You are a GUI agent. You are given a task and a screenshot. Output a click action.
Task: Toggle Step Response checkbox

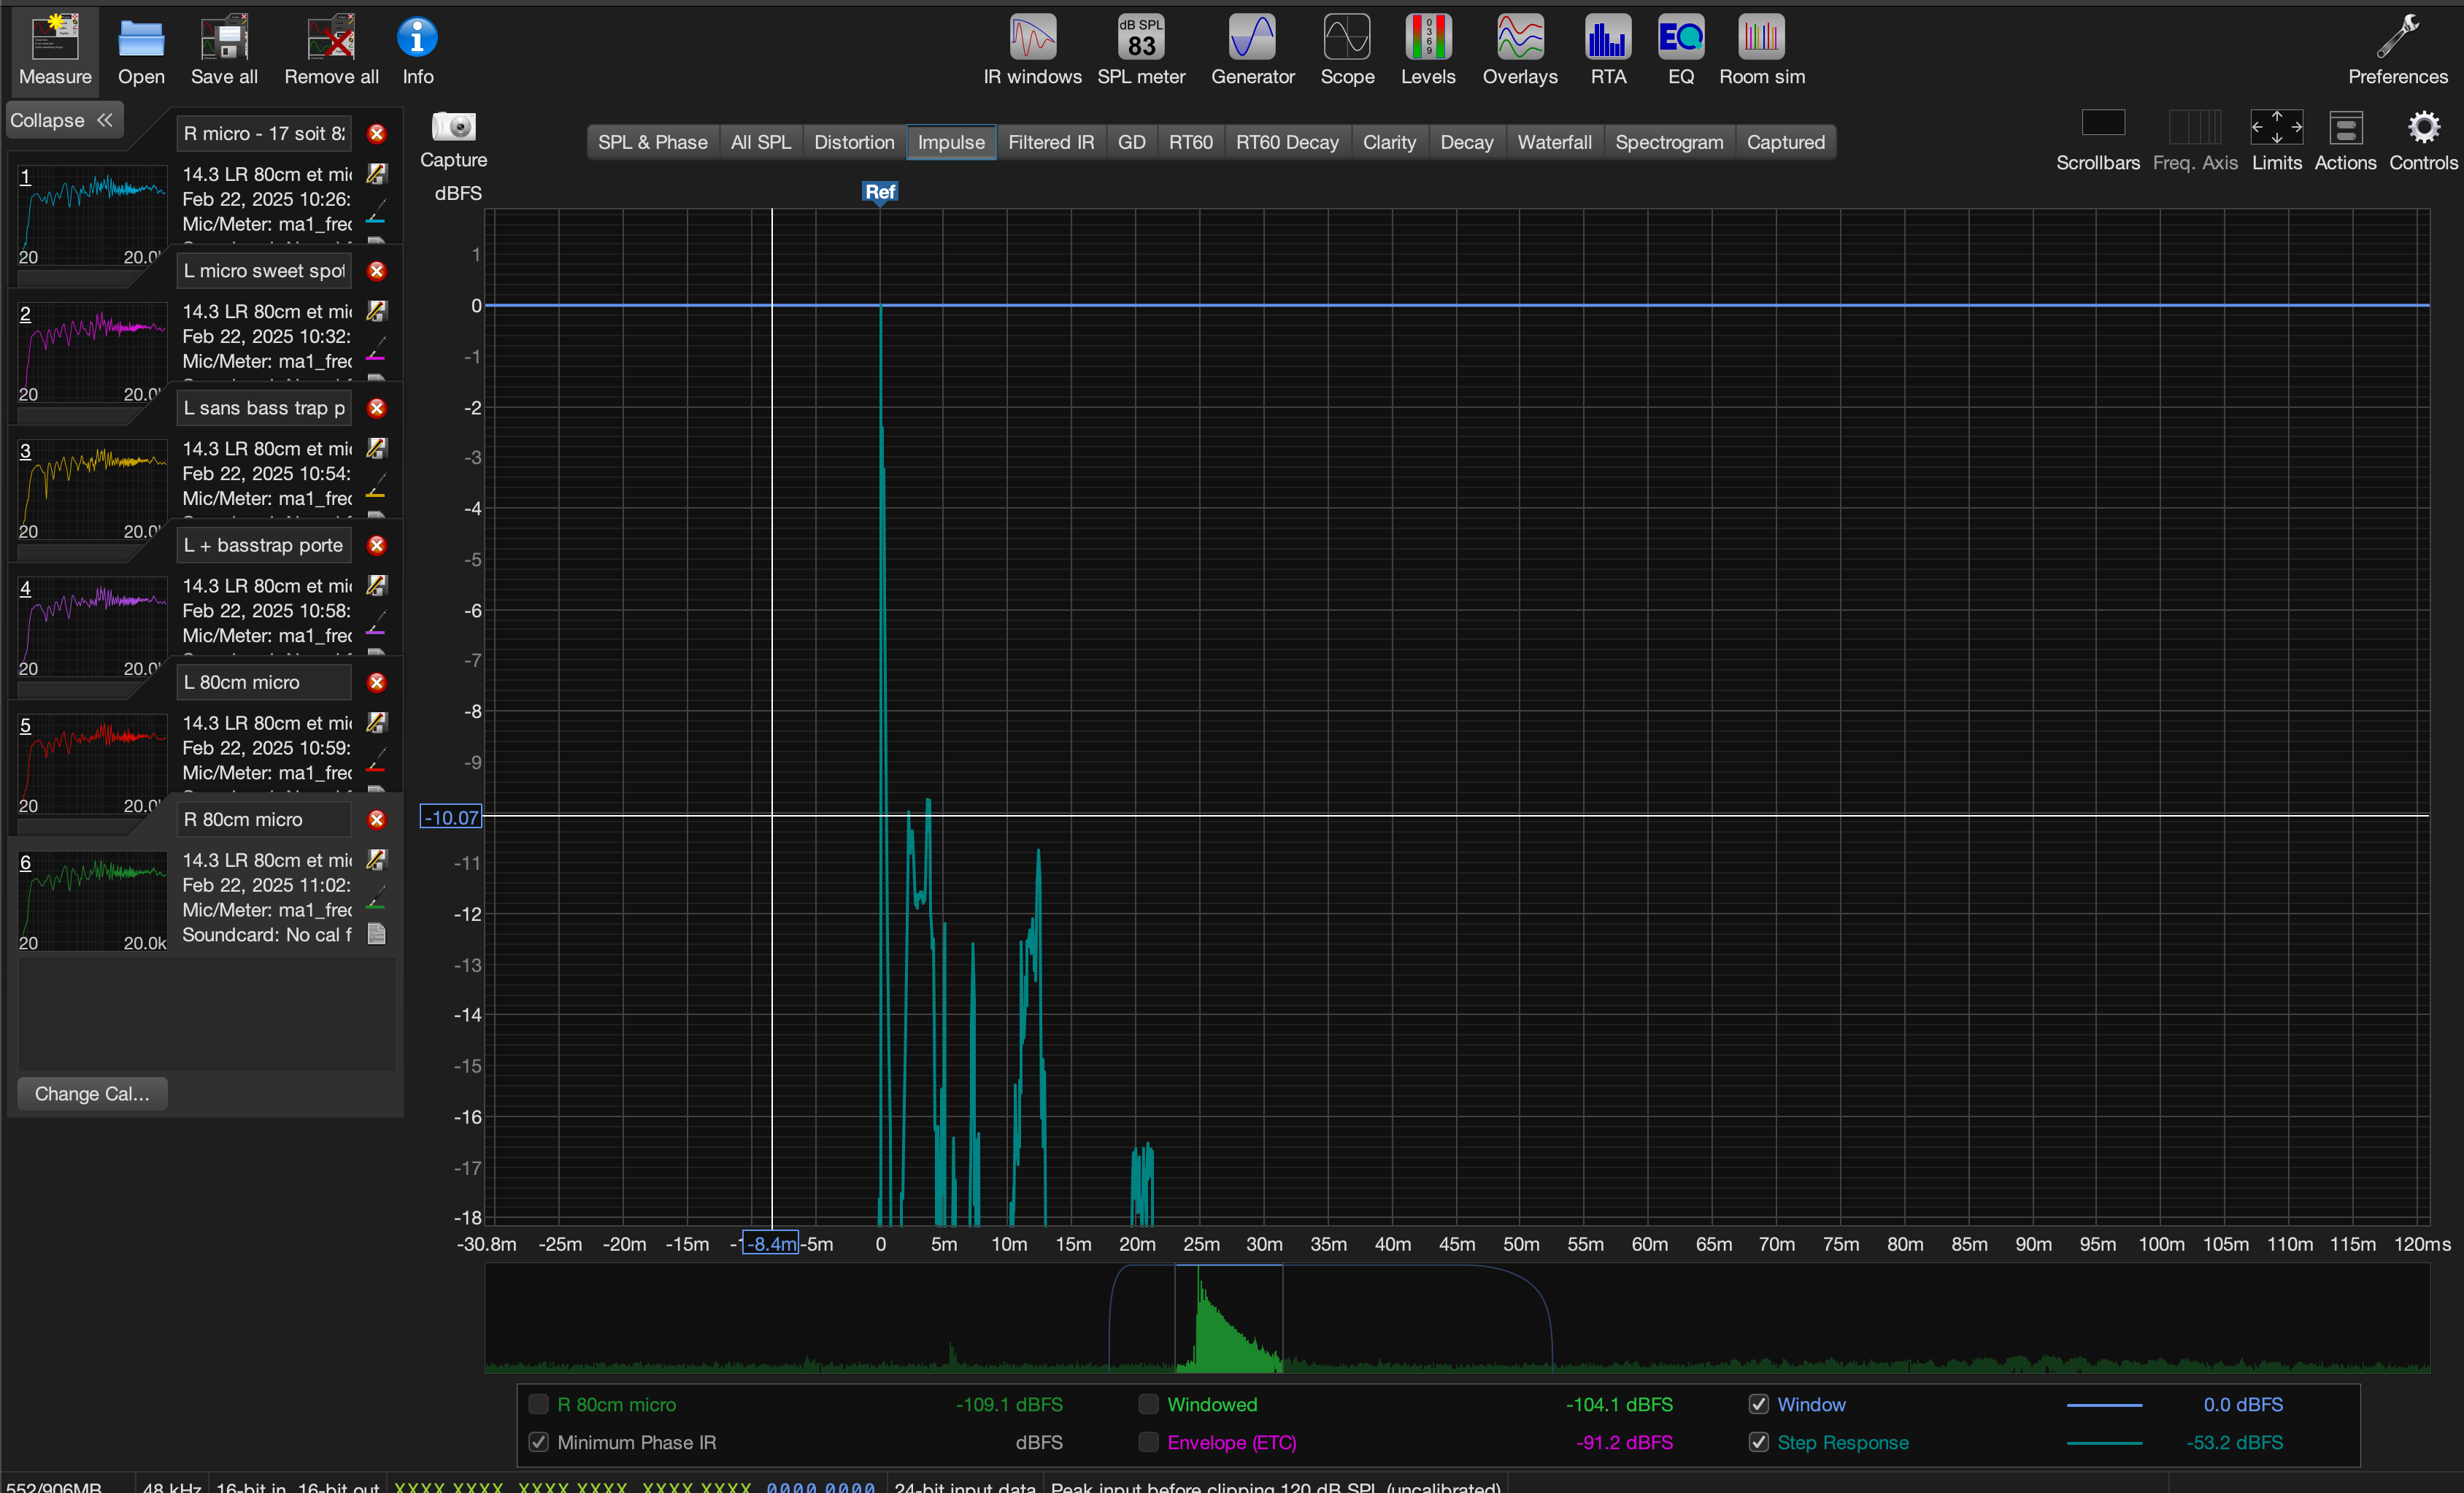pyautogui.click(x=1759, y=1442)
